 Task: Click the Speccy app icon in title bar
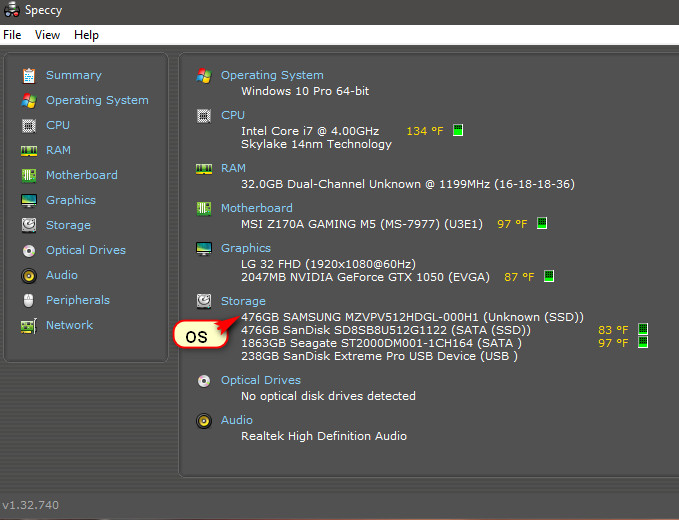click(x=11, y=10)
